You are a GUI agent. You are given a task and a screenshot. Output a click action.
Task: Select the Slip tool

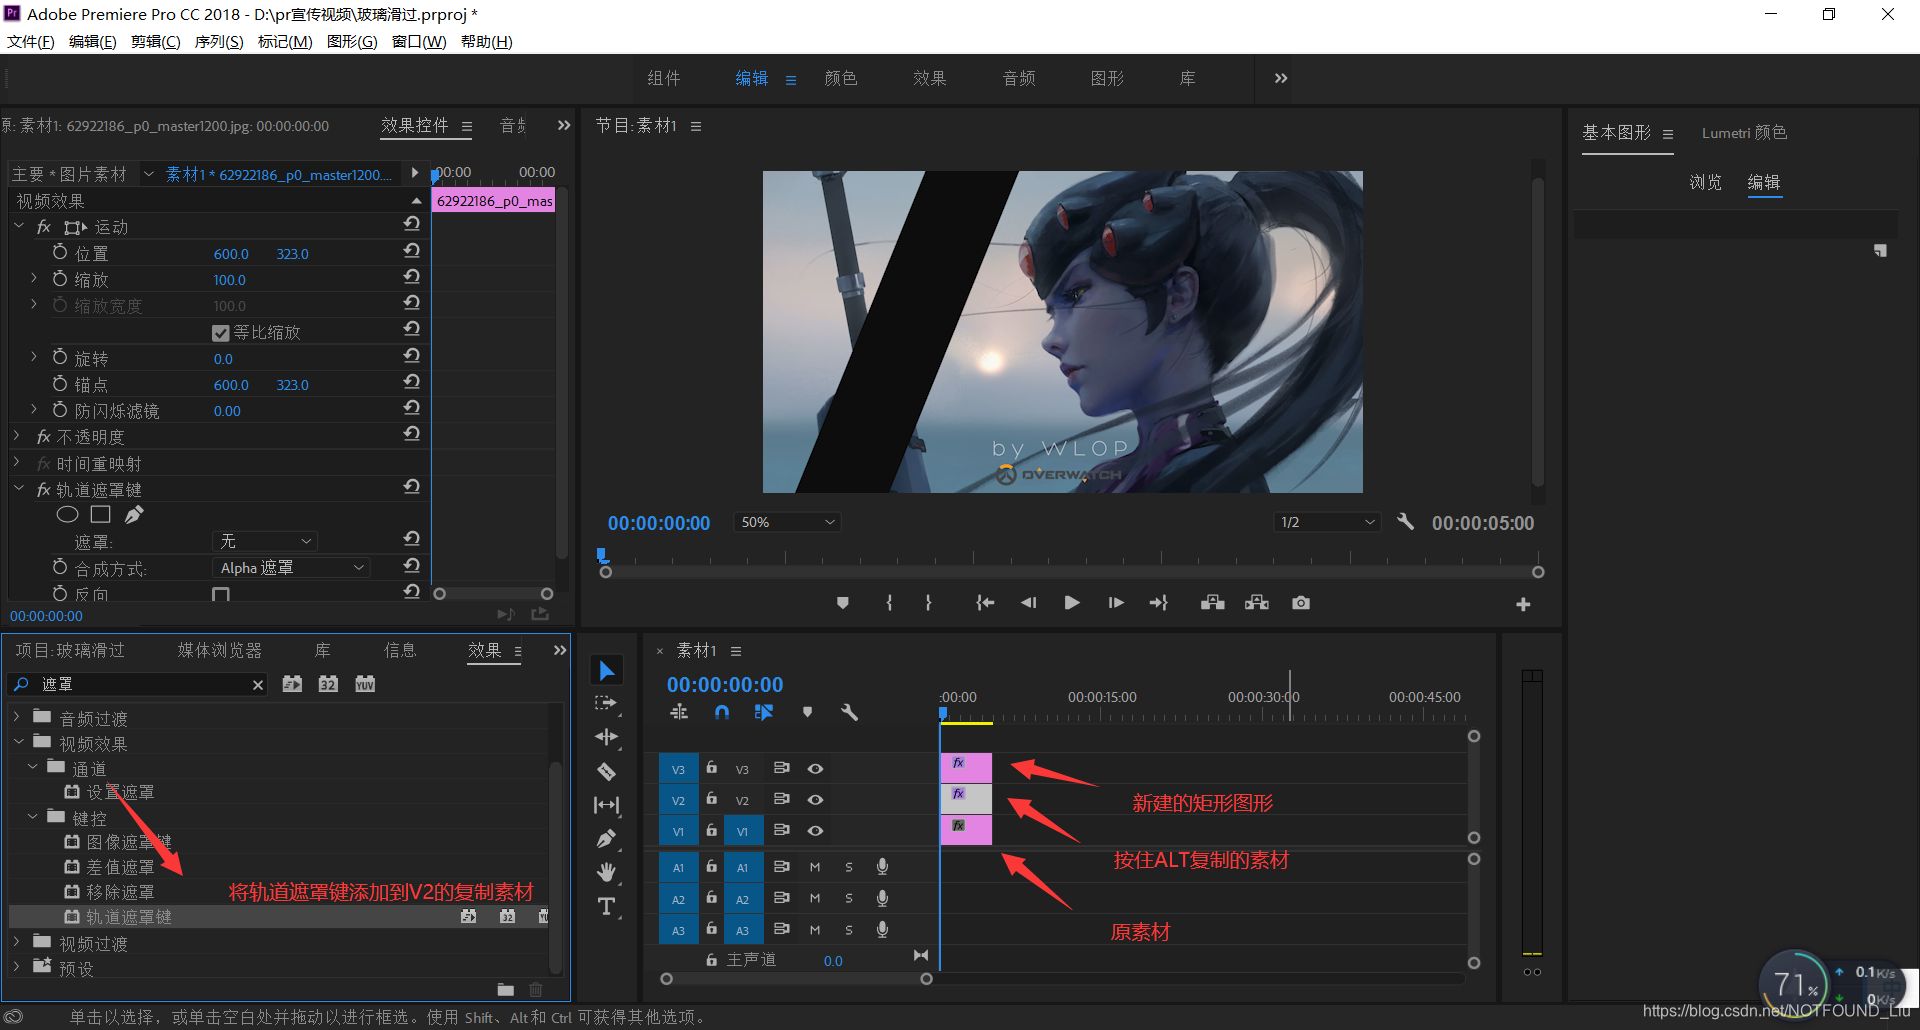click(x=606, y=805)
